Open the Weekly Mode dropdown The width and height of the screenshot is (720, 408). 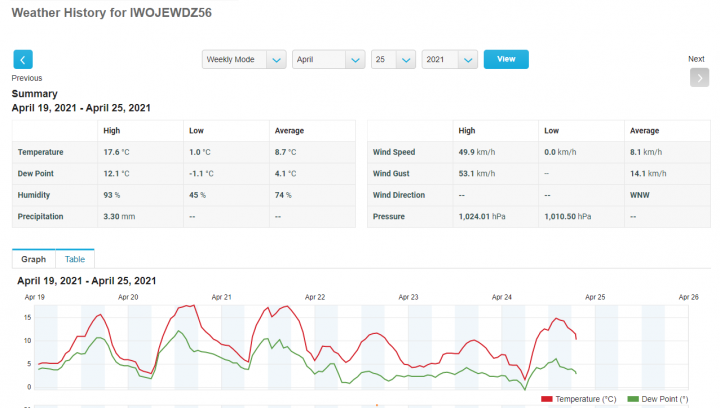[244, 60]
